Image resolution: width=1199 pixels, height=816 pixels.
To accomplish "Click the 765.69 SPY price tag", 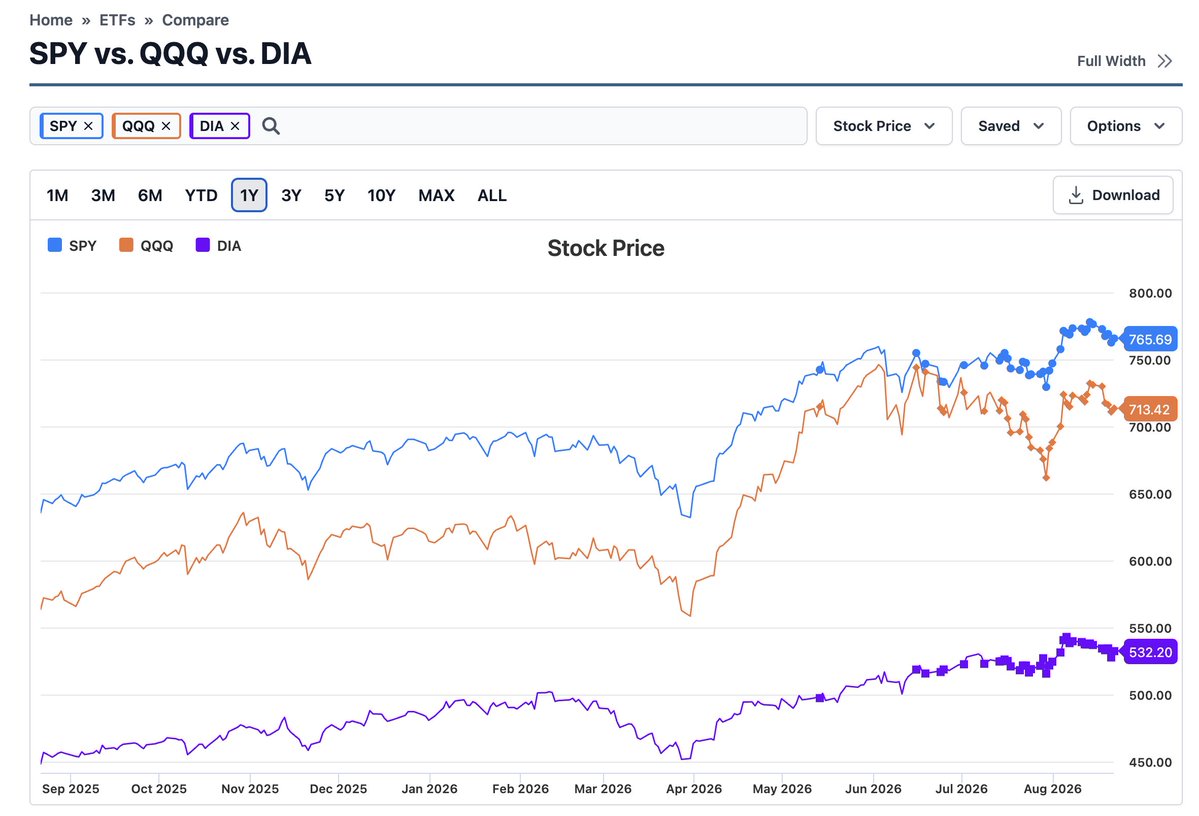I will point(1149,340).
